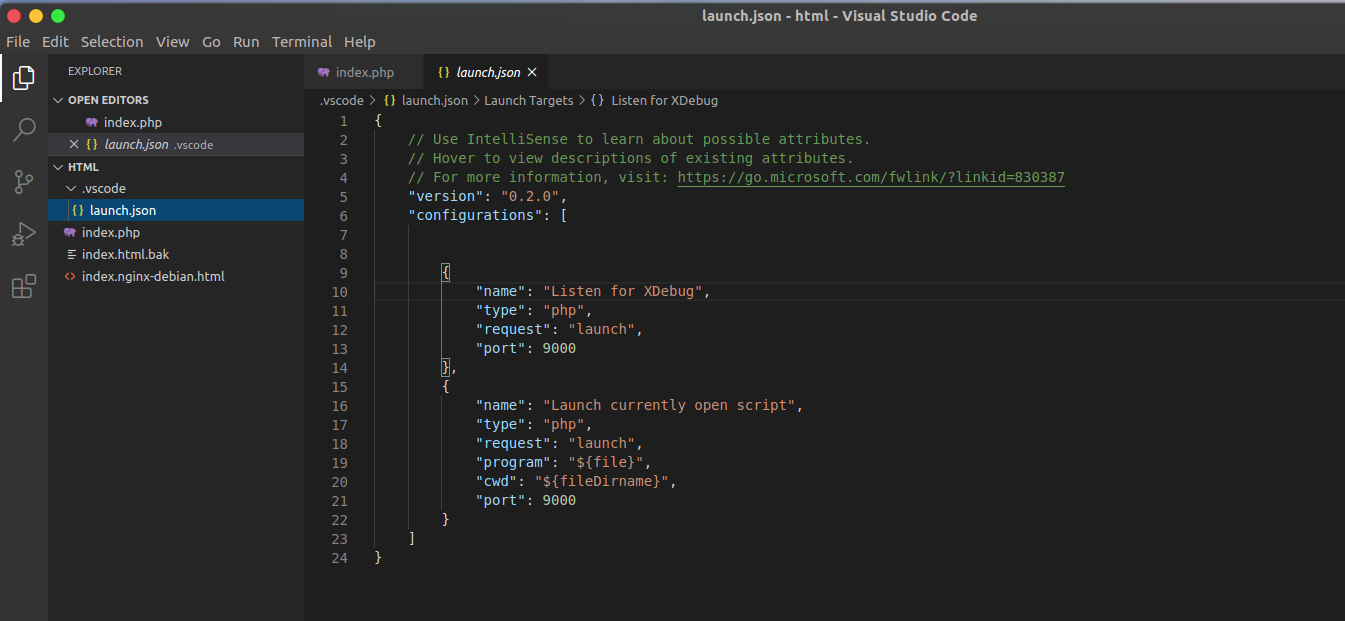1345x621 pixels.
Task: Click line number 15 in gutter
Action: coord(339,386)
